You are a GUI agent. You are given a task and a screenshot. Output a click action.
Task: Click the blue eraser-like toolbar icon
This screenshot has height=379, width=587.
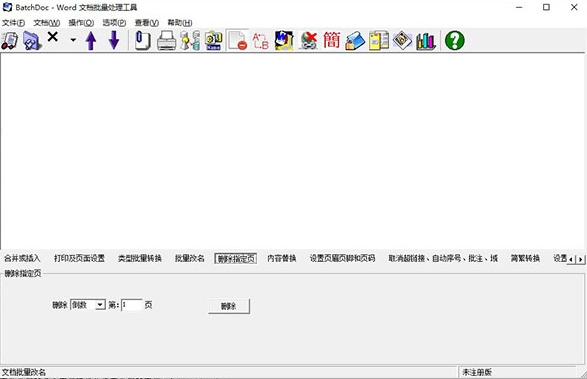click(355, 40)
